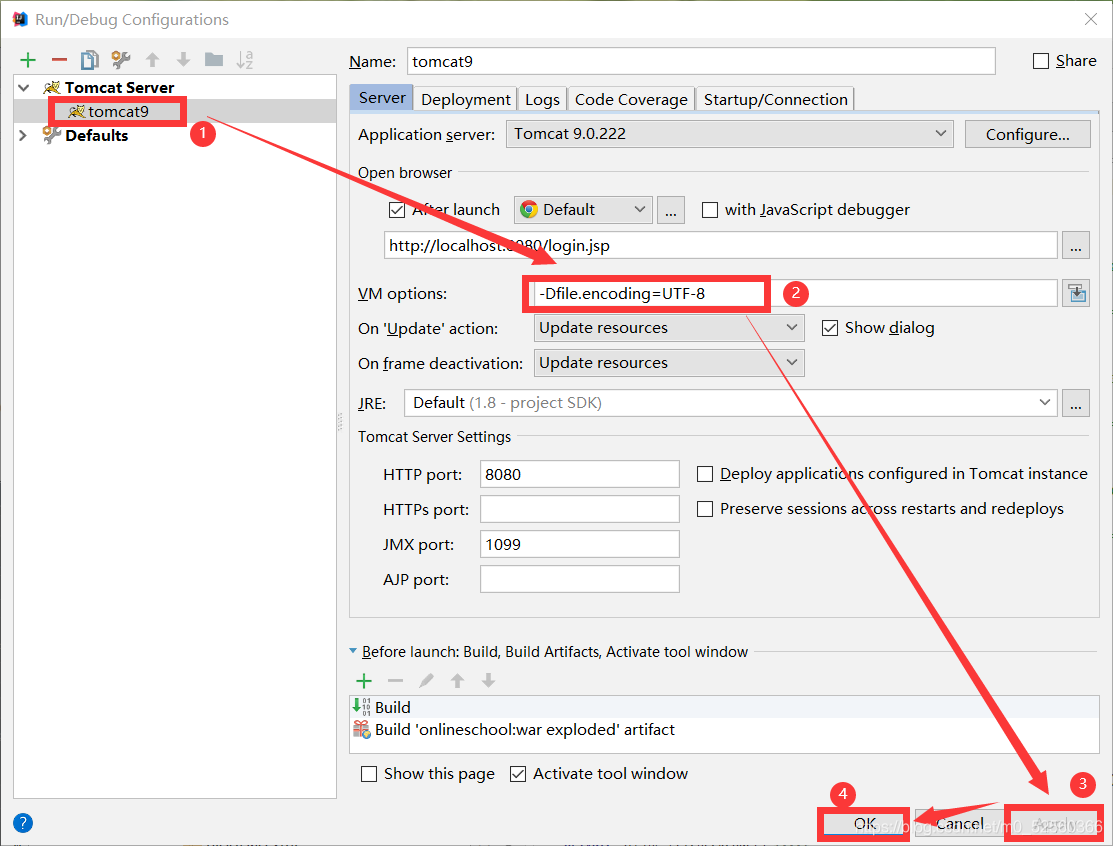Enable Preserve sessions across restarts and redeploys
Image resolution: width=1113 pixels, height=846 pixels.
(x=705, y=509)
